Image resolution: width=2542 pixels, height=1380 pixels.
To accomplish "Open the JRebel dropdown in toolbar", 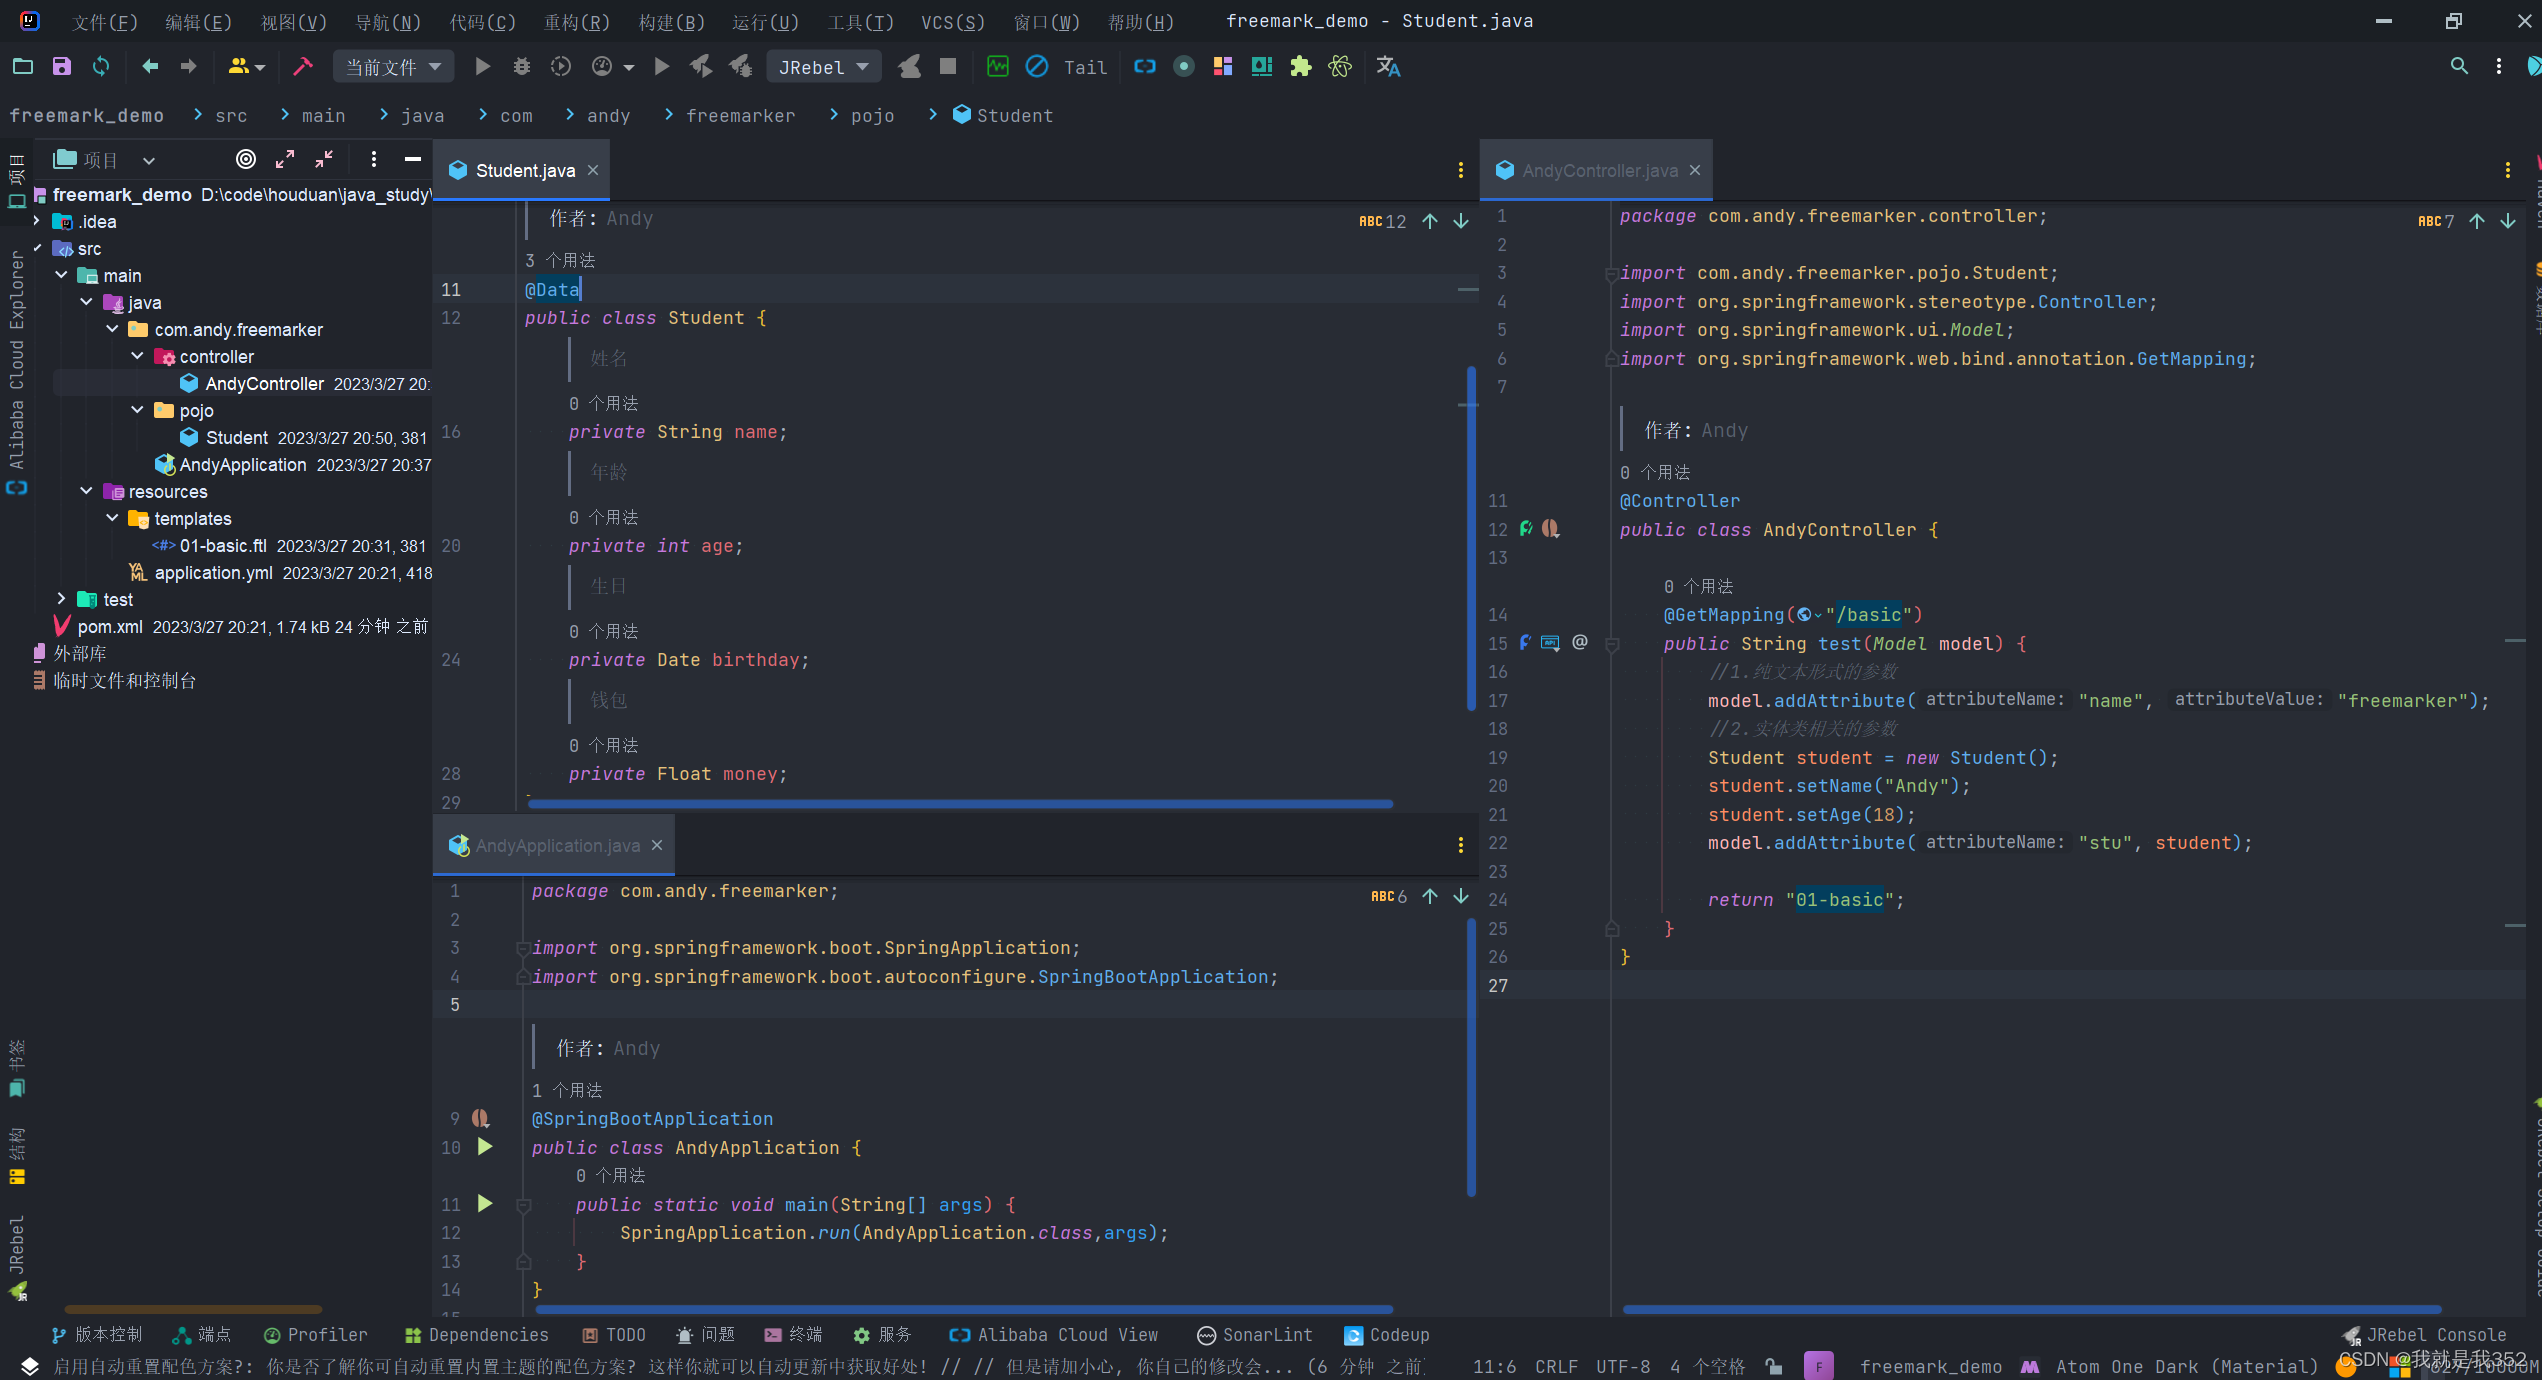I will pos(823,67).
